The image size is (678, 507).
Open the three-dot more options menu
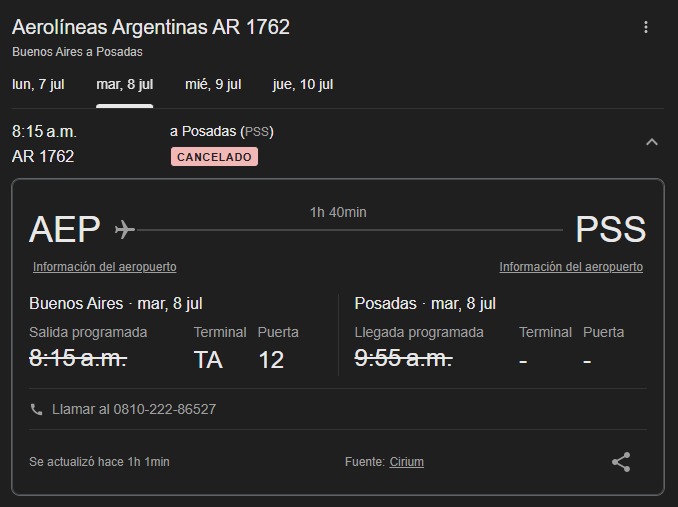click(646, 27)
